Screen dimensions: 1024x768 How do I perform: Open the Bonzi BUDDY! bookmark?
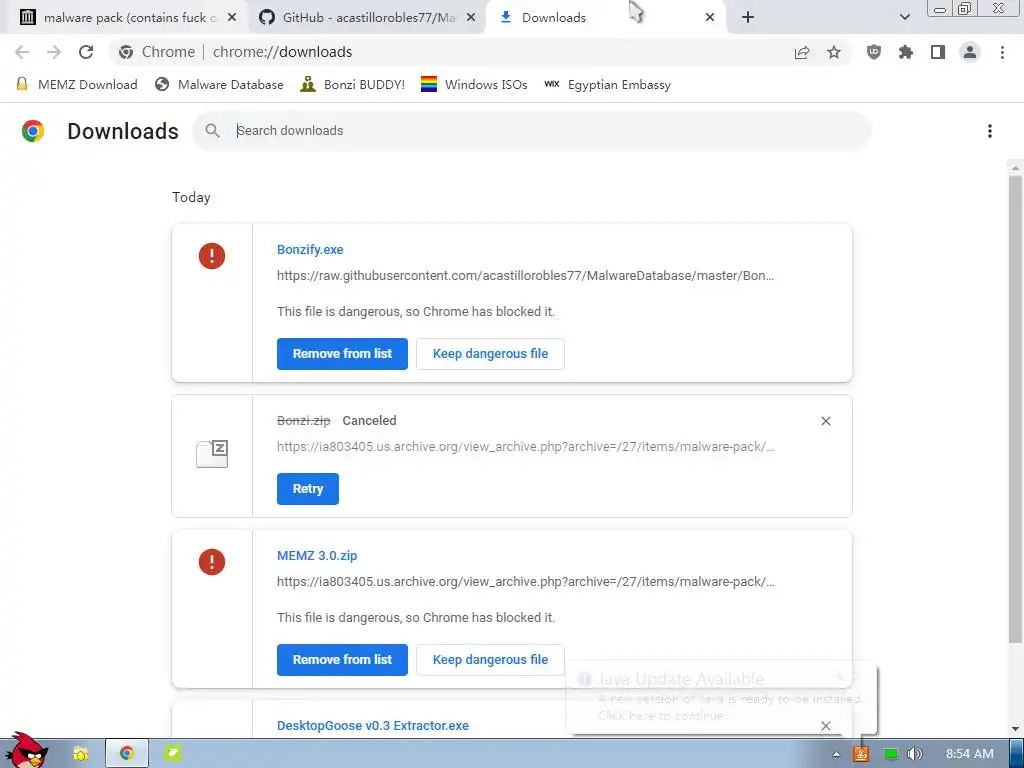pyautogui.click(x=353, y=84)
